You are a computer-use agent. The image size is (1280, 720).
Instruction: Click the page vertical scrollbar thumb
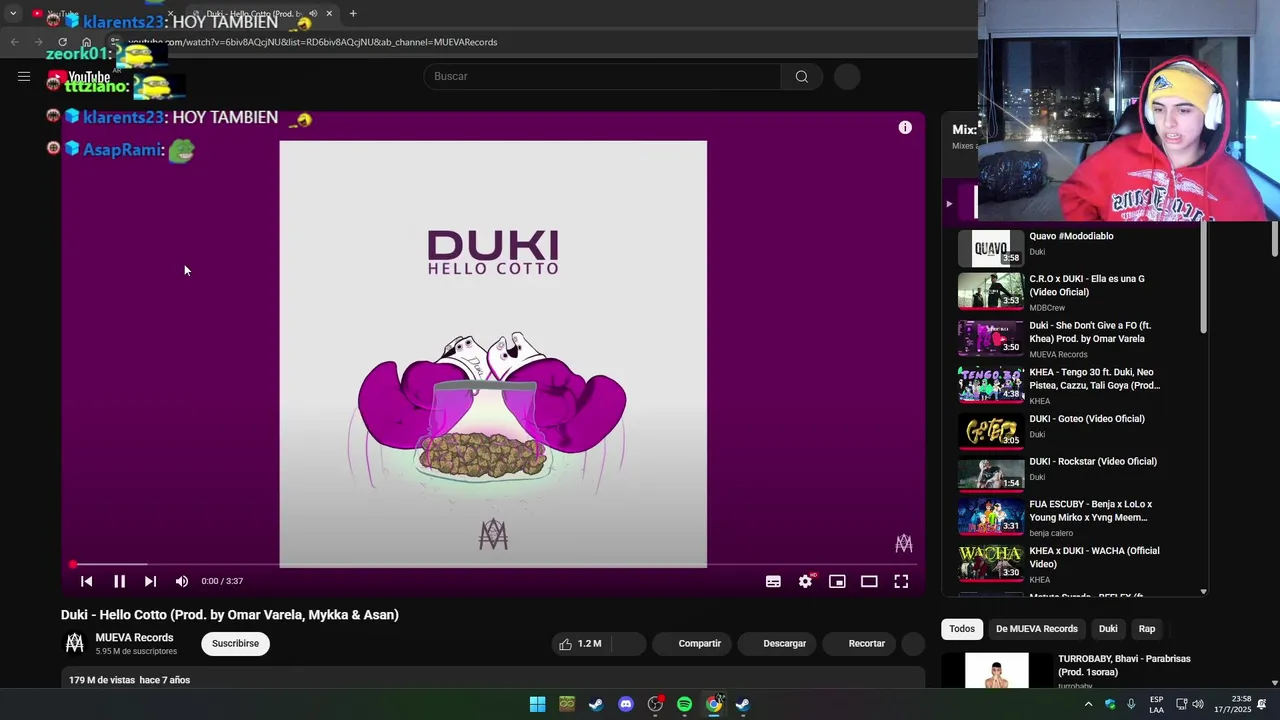pyautogui.click(x=1275, y=240)
